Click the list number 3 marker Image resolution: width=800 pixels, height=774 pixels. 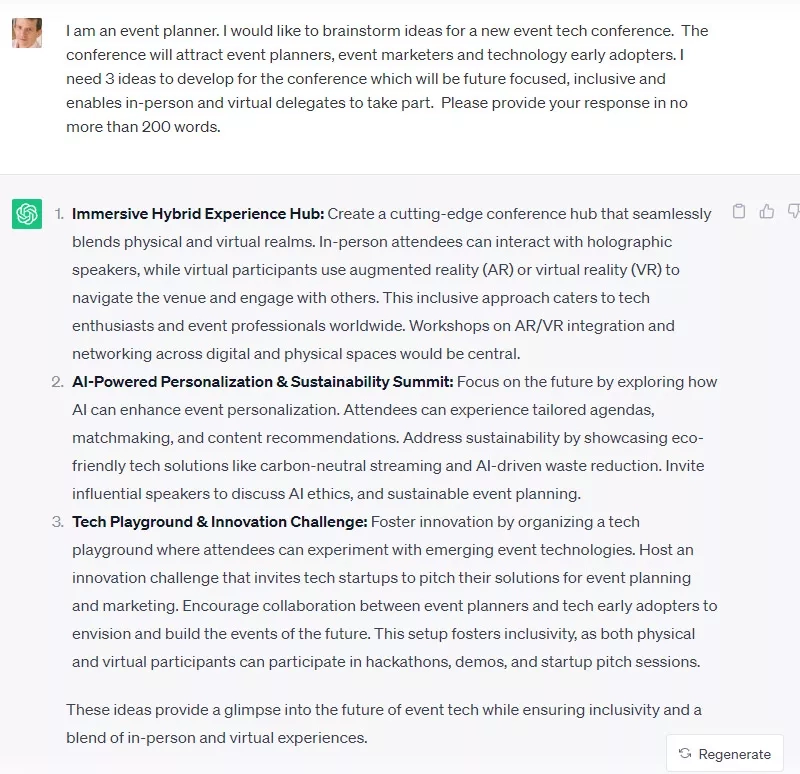pos(58,522)
